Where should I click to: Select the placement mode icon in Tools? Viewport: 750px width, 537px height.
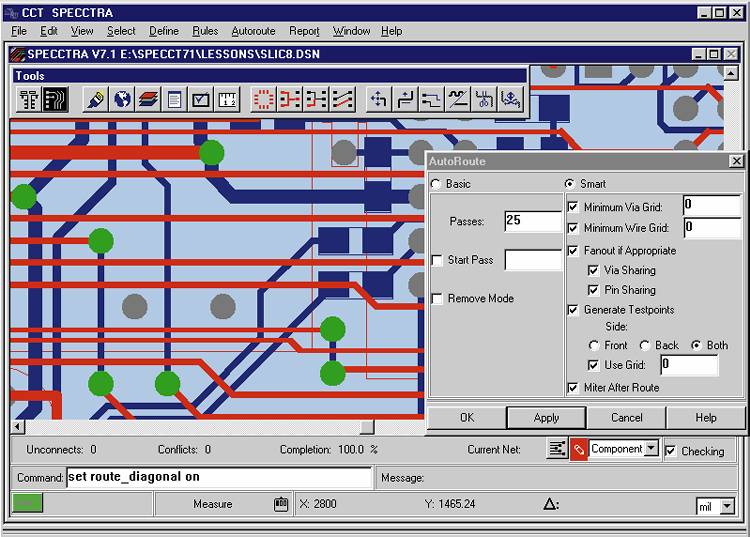pos(29,99)
